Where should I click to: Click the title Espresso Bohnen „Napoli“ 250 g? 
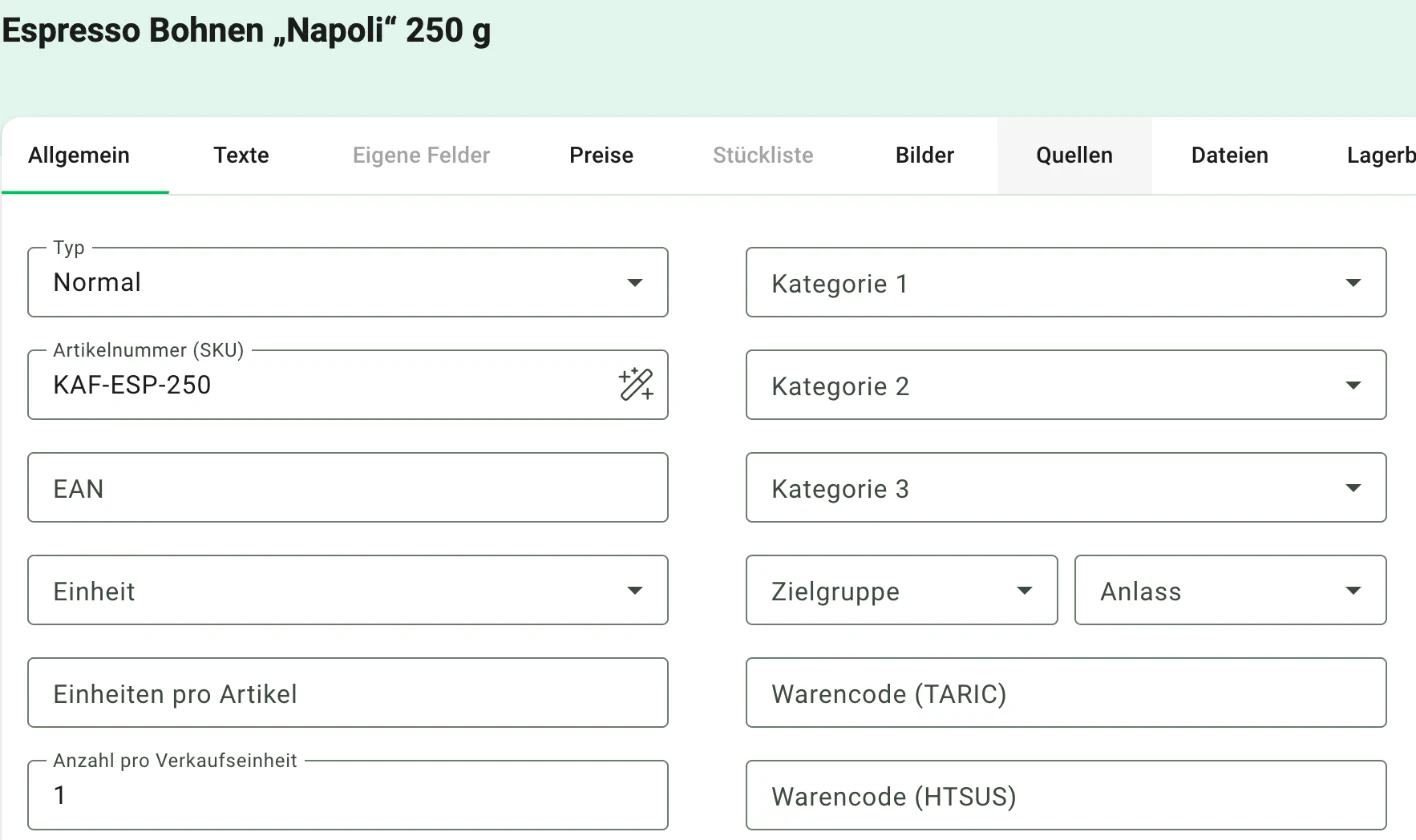246,32
